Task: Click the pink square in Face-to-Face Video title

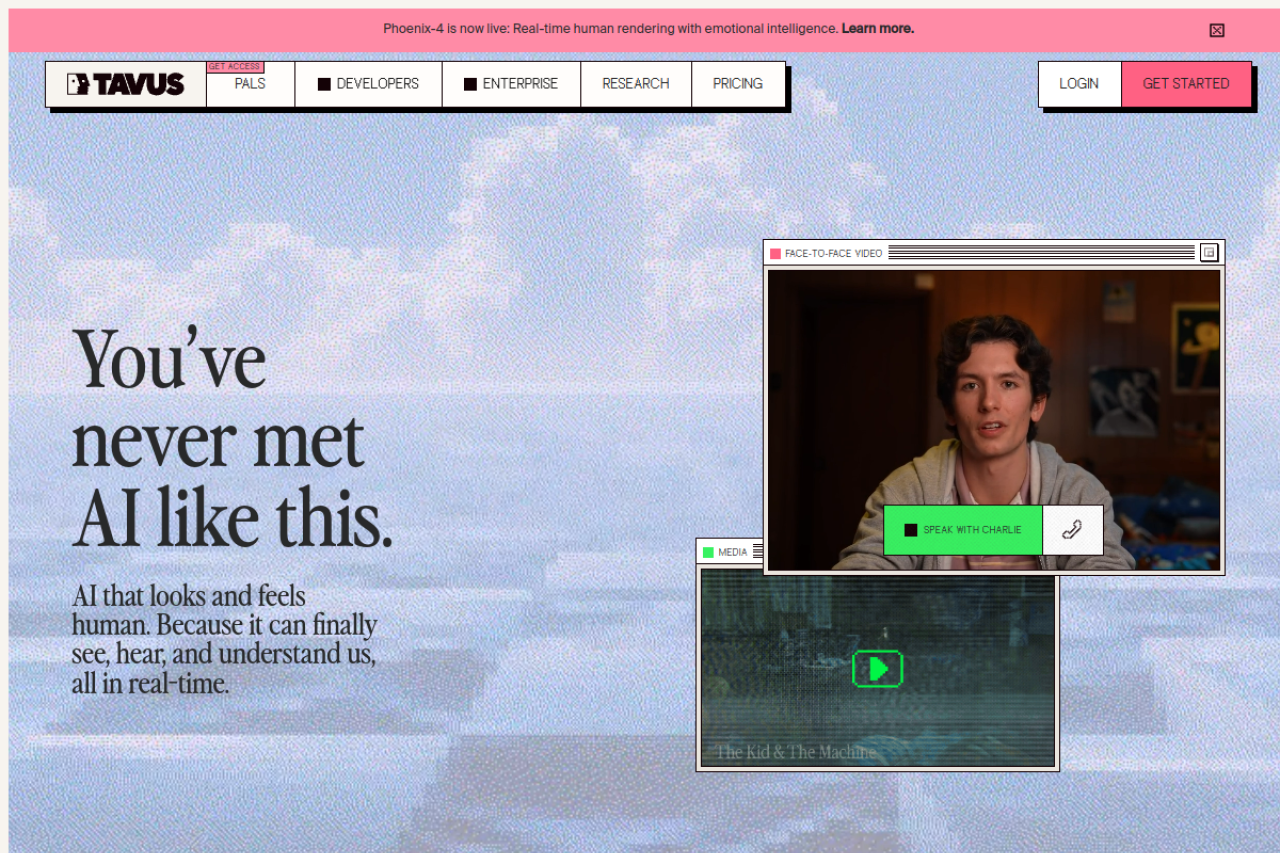Action: pyautogui.click(x=775, y=254)
